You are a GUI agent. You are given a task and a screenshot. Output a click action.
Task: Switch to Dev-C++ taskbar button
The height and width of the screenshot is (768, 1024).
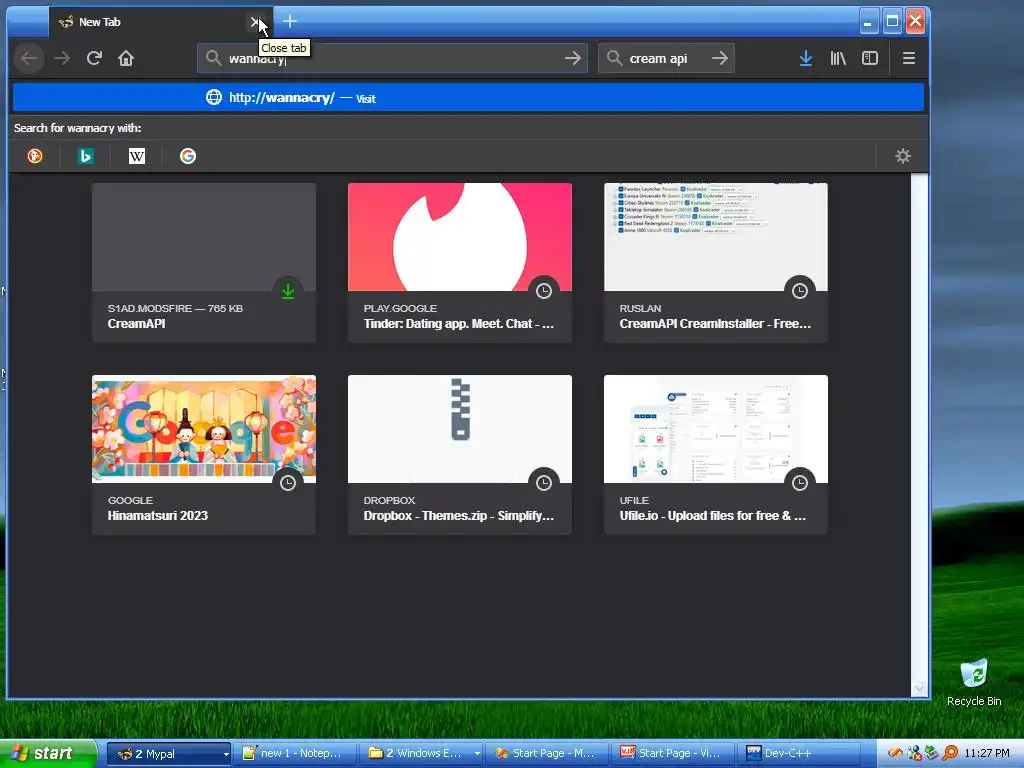799,754
